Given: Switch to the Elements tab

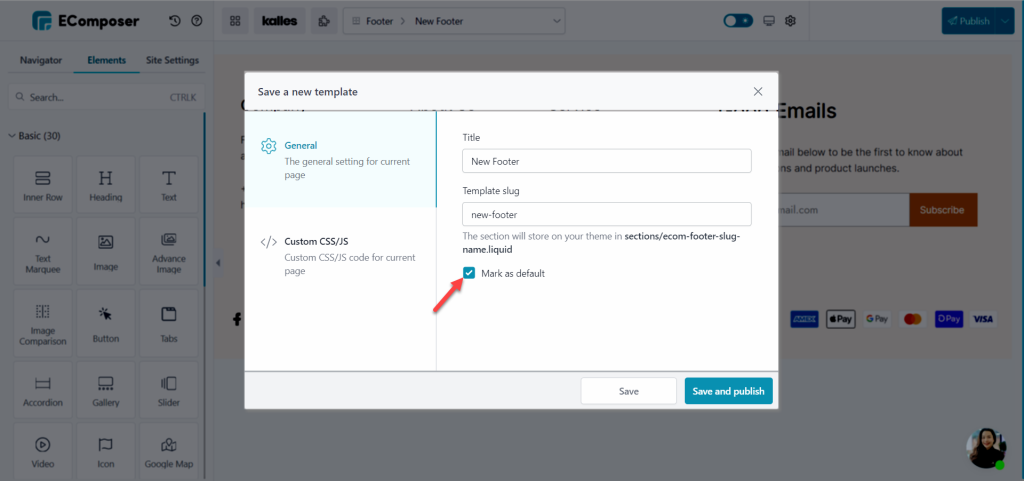Looking at the screenshot, I should [x=106, y=60].
